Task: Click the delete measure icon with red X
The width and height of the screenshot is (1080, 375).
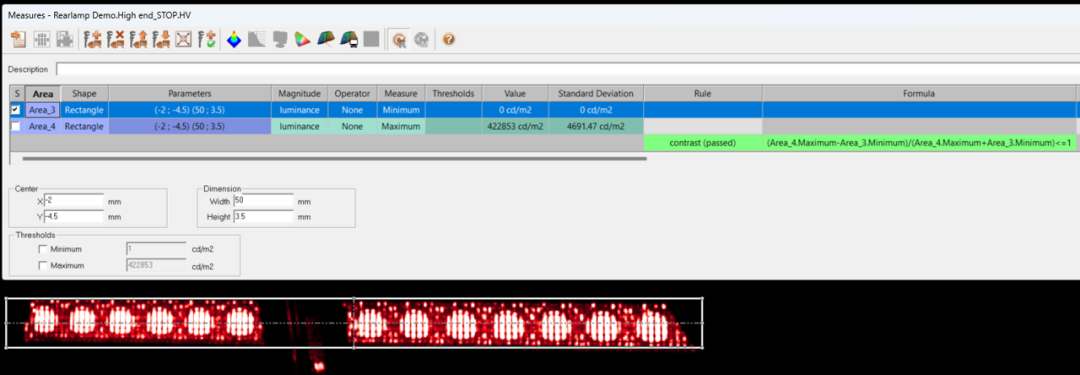Action: coord(116,40)
